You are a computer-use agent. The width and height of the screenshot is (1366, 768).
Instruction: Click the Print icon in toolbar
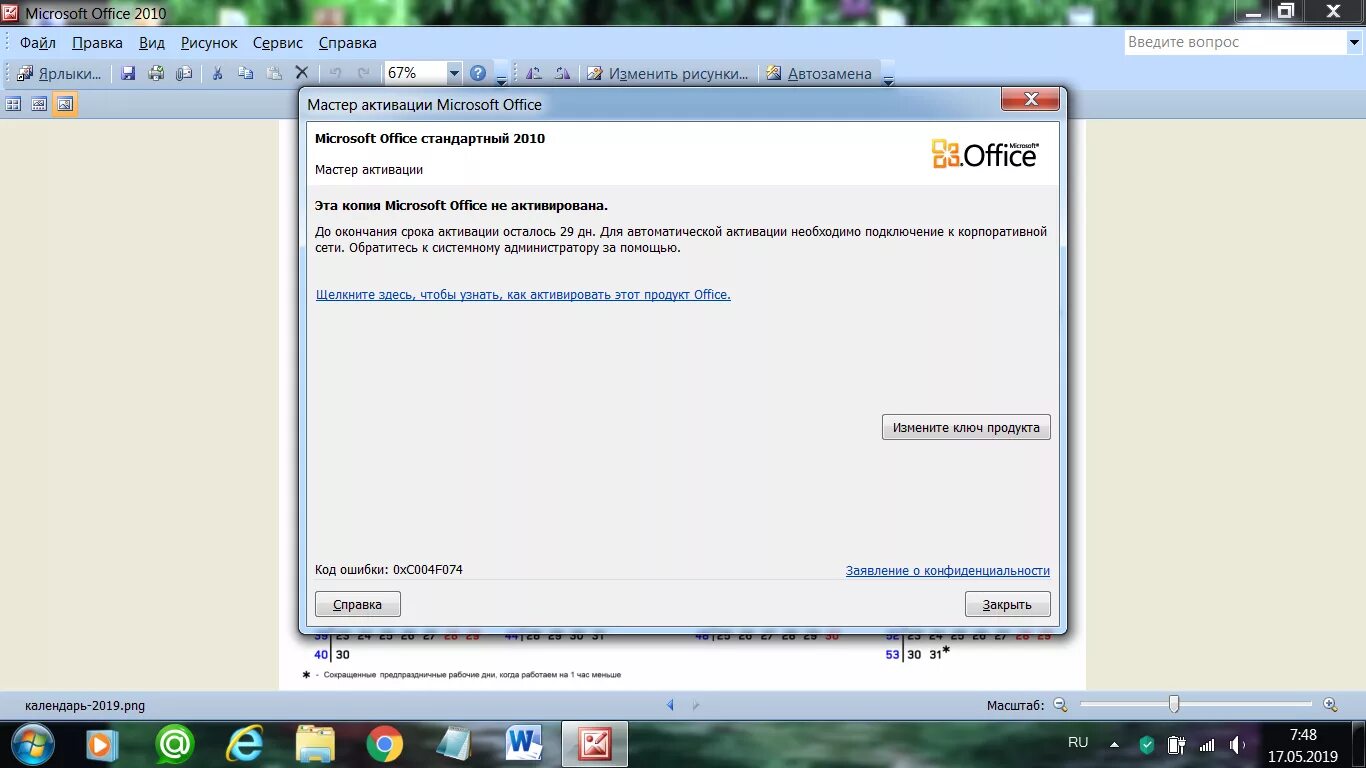(x=156, y=73)
